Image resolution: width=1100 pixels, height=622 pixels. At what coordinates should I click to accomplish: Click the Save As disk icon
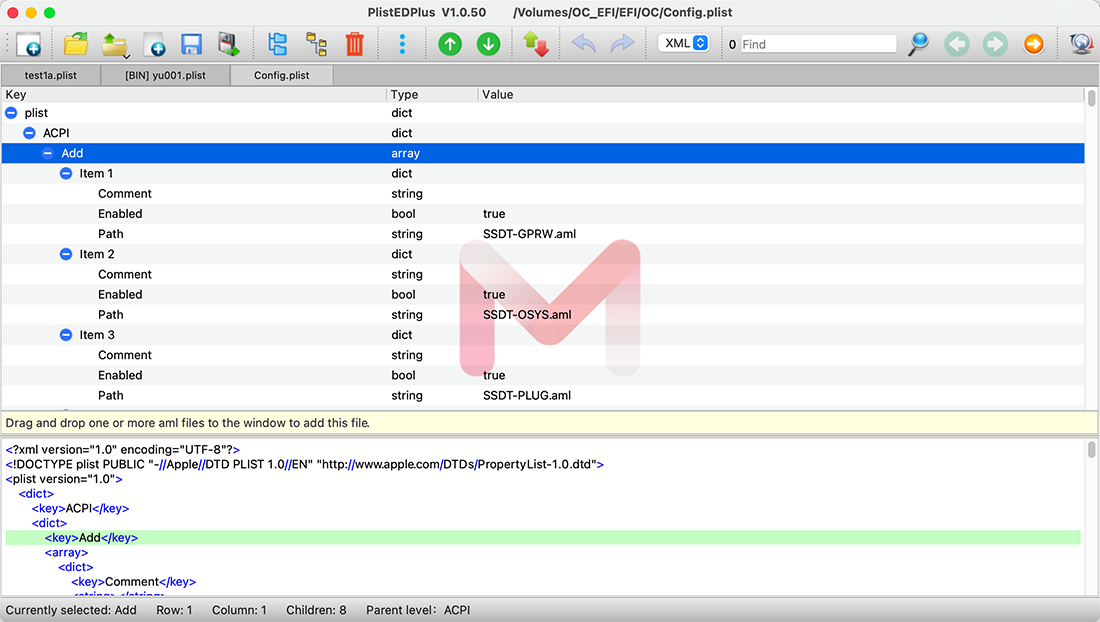(x=228, y=44)
